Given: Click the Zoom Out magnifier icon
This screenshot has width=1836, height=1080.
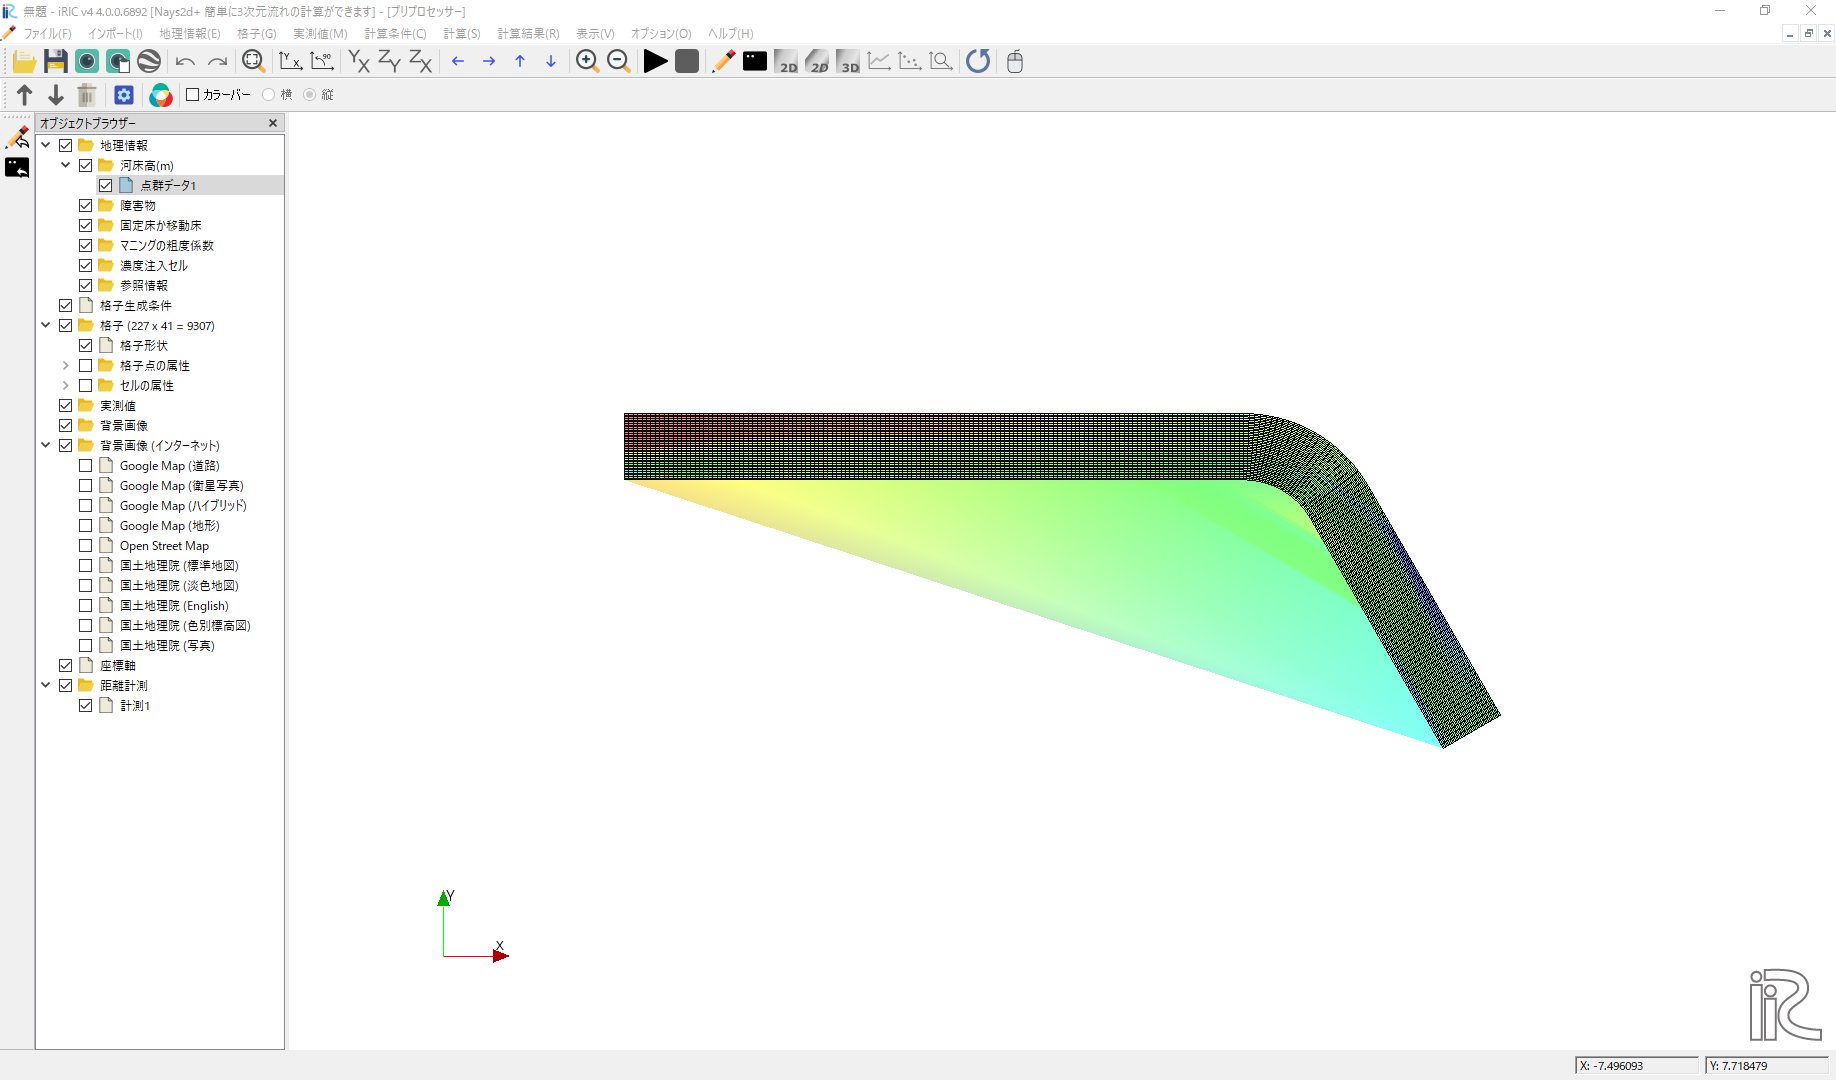Looking at the screenshot, I should (618, 62).
